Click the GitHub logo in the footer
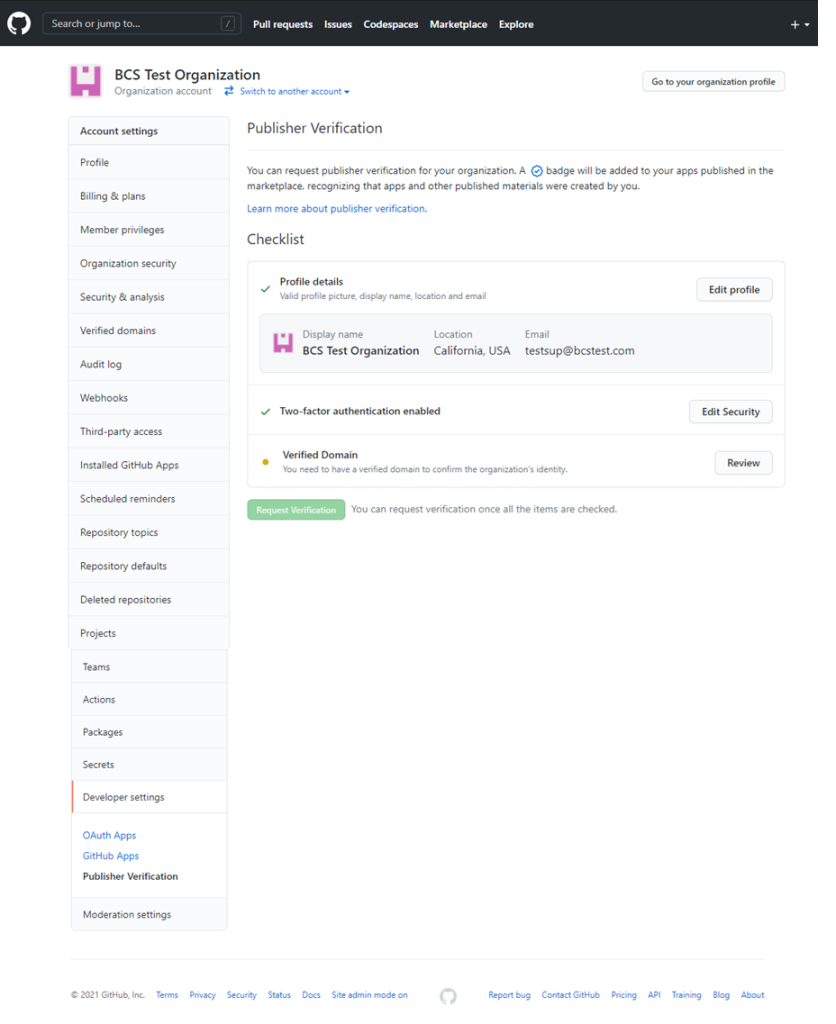836x1024 pixels. pyautogui.click(x=448, y=995)
